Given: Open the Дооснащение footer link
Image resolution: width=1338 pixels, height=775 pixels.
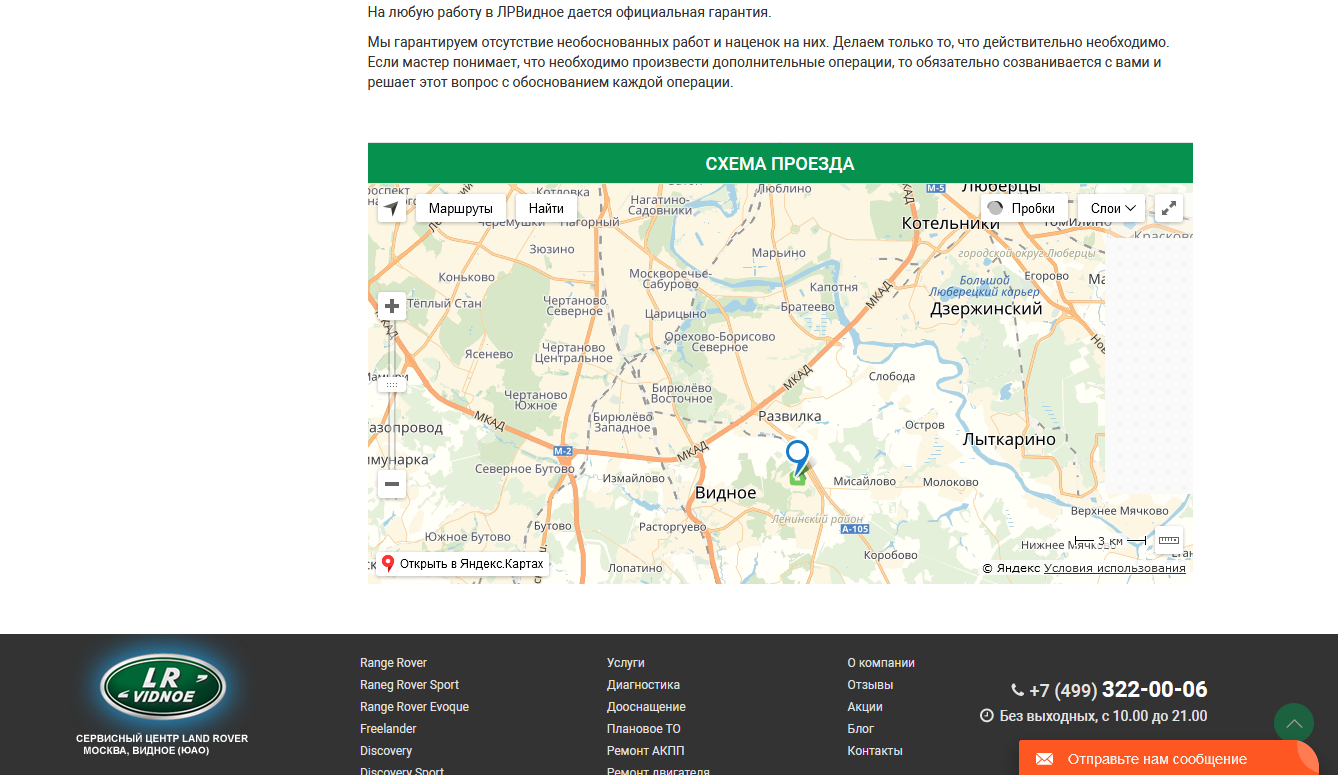Looking at the screenshot, I should point(646,707).
